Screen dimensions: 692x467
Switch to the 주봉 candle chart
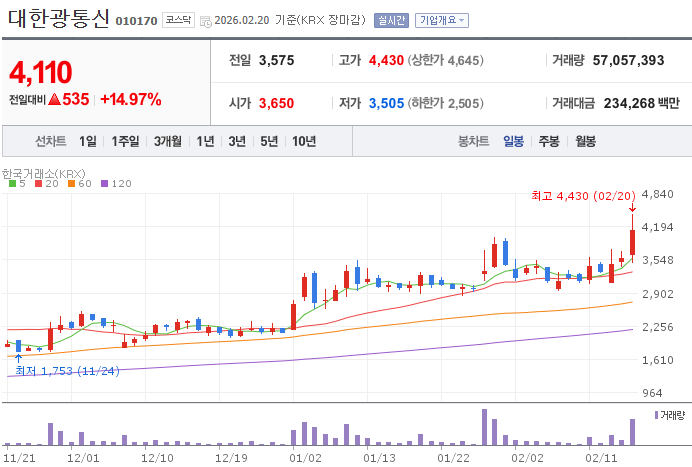click(x=549, y=141)
